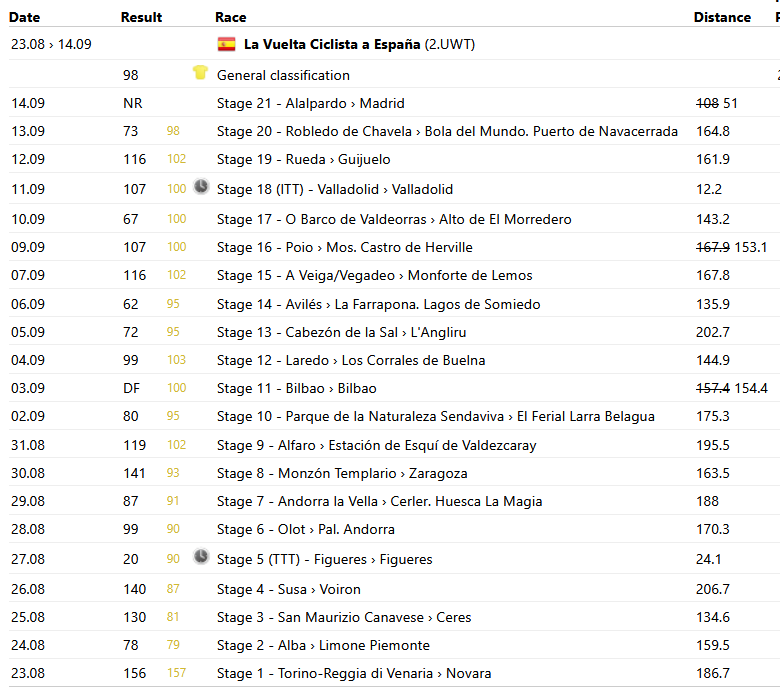Screen dimensions: 780x693
Task: Click the Date column header
Action: coord(25,17)
